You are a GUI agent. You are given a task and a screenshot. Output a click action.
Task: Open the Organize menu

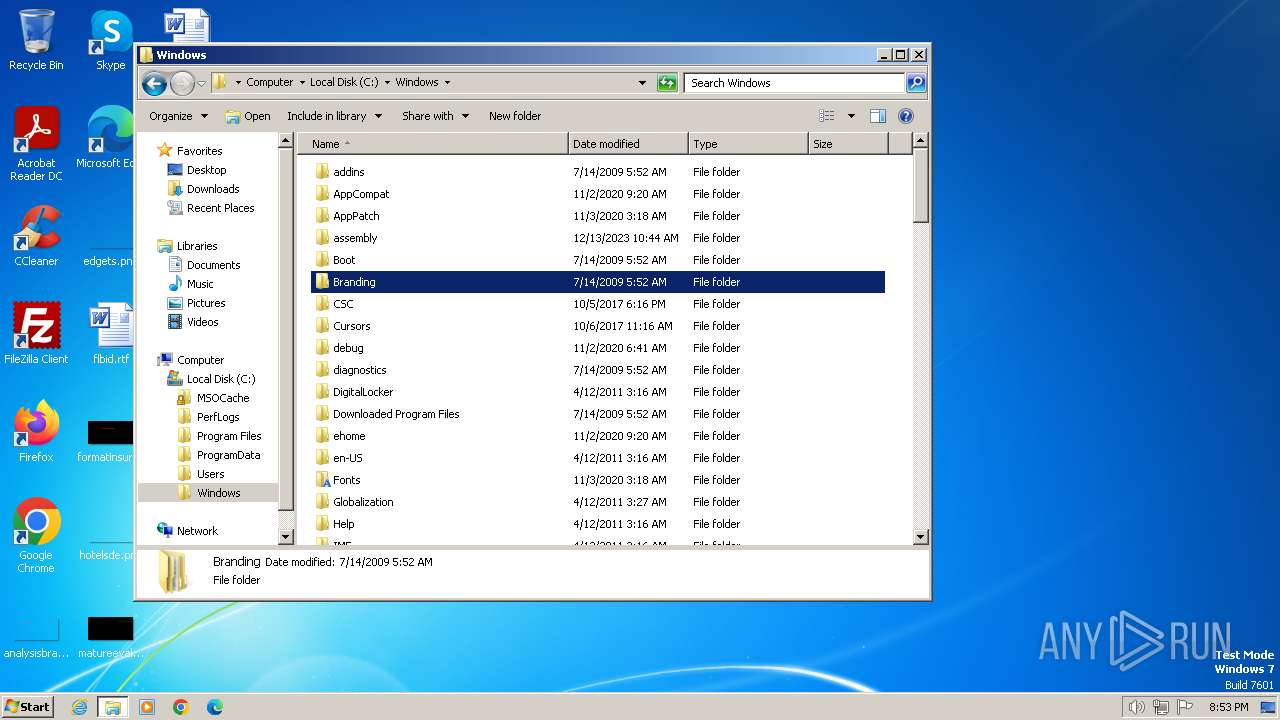coord(178,116)
